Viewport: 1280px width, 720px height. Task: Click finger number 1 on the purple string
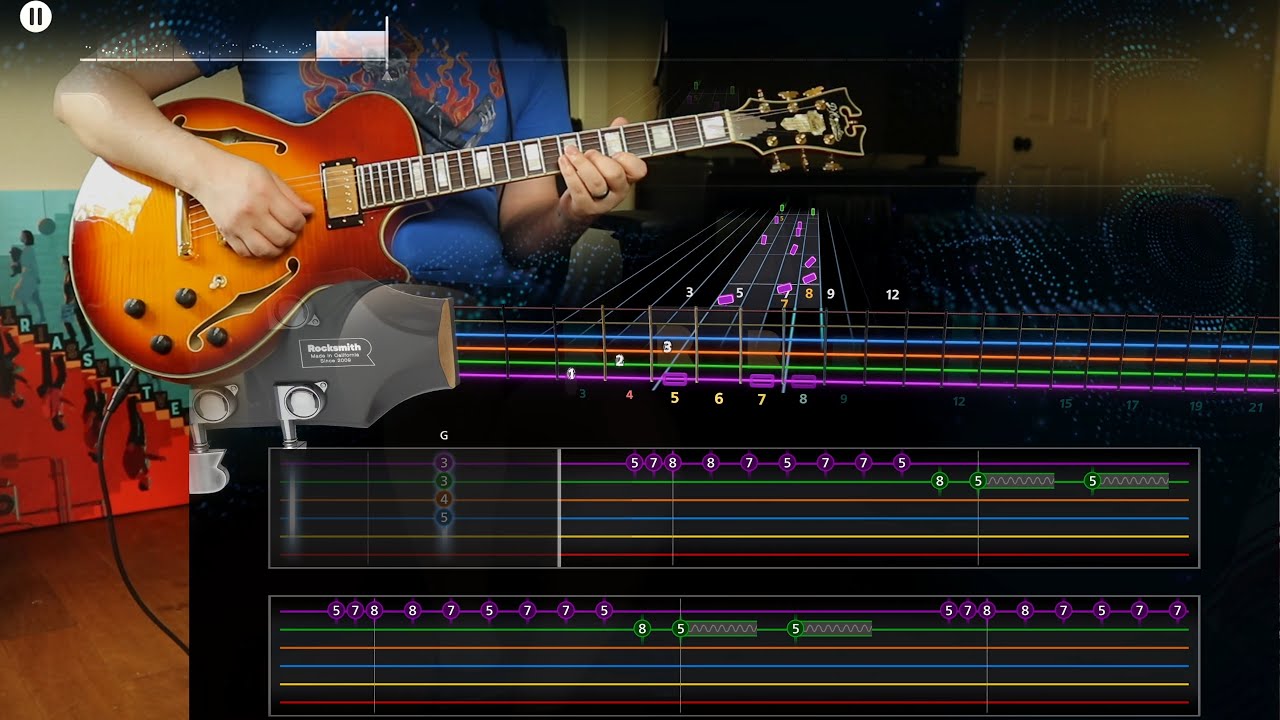pyautogui.click(x=571, y=374)
